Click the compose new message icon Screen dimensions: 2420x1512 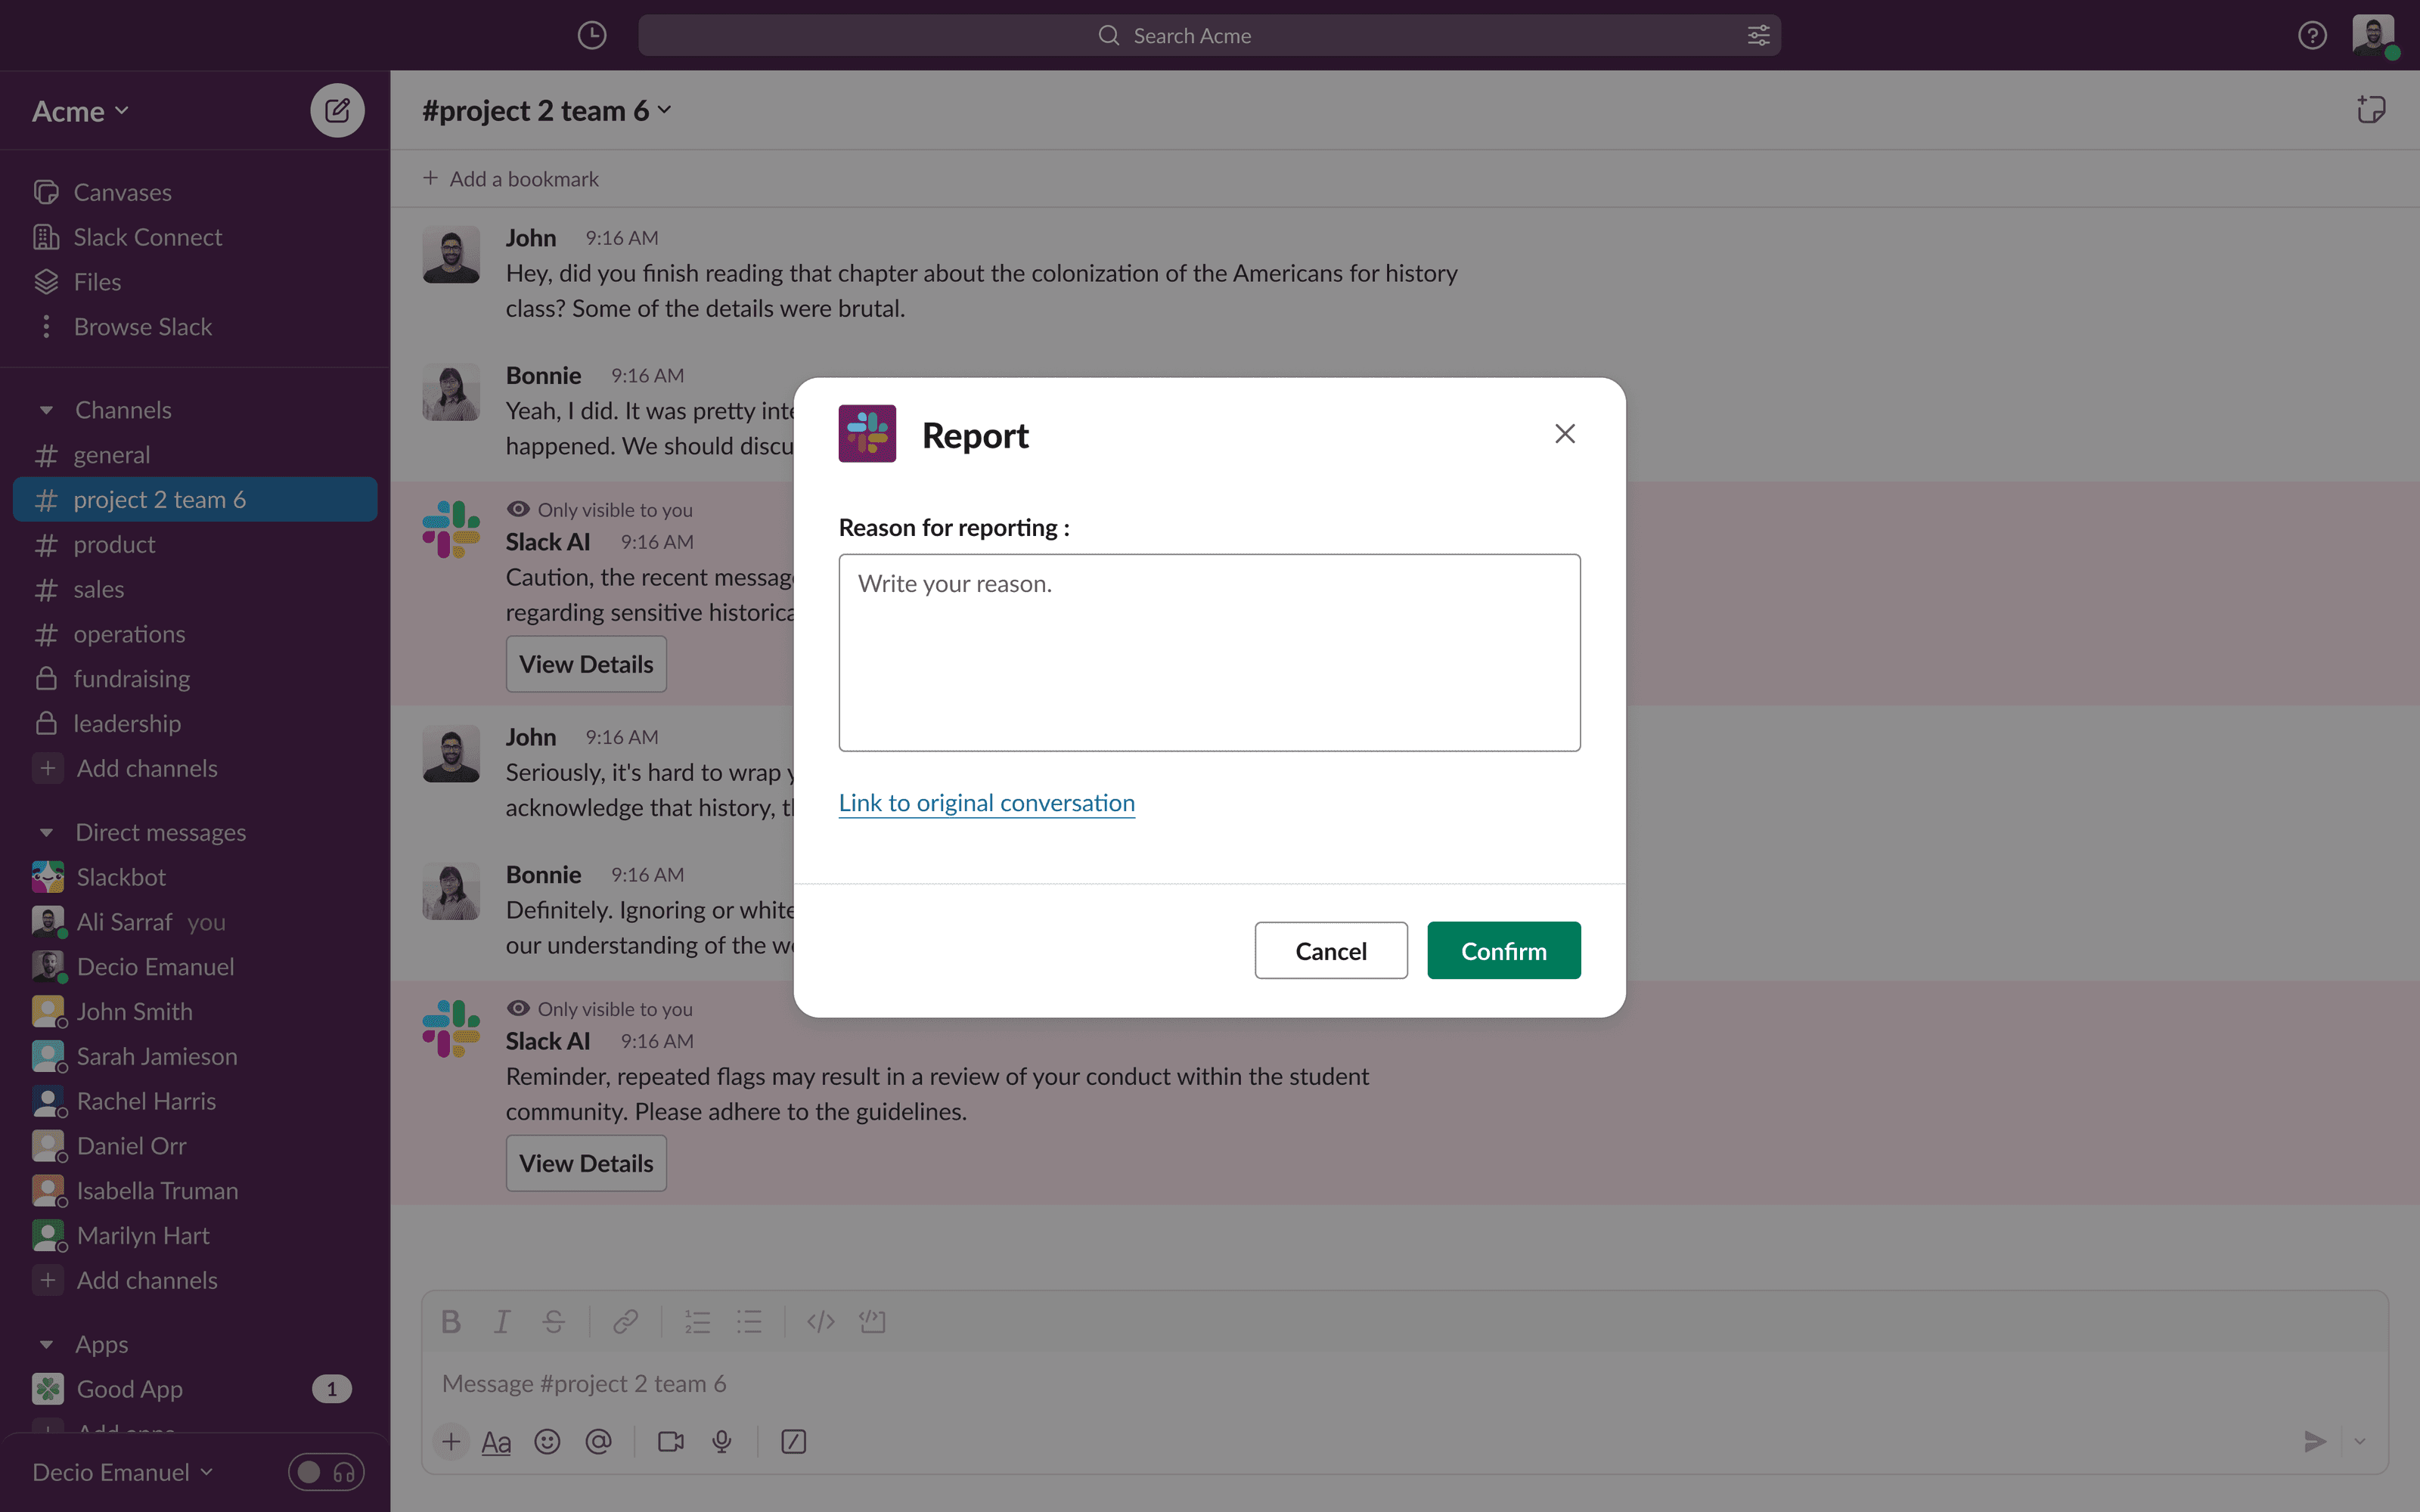(x=337, y=110)
